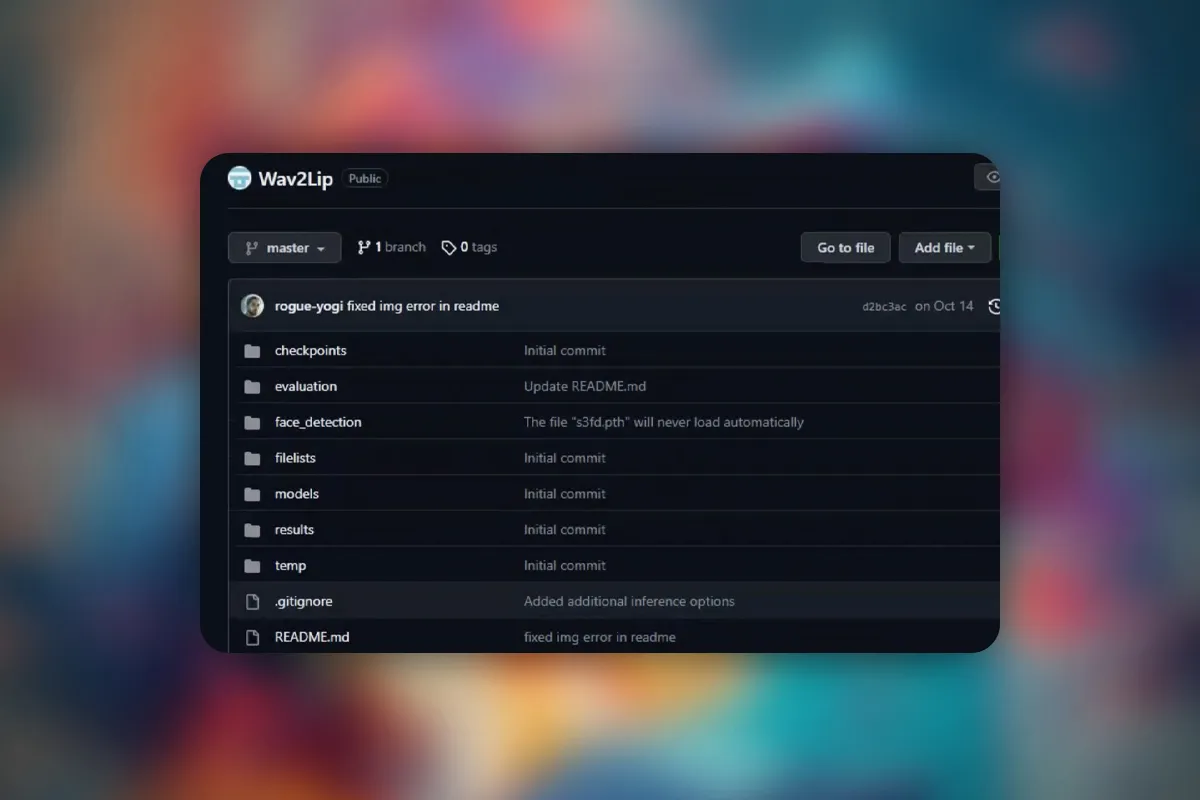Open the models folder
The width and height of the screenshot is (1200, 800).
click(x=297, y=494)
